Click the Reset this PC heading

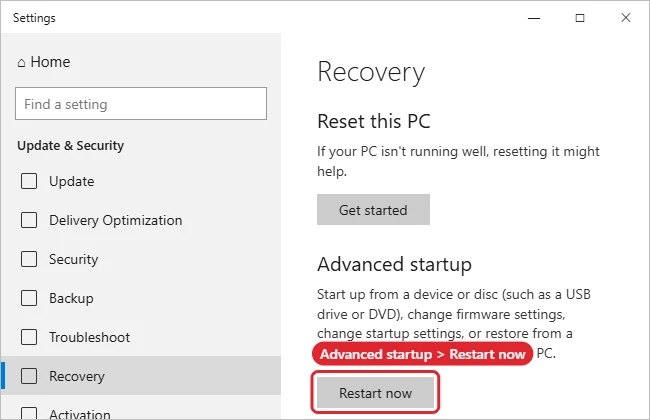coord(374,121)
